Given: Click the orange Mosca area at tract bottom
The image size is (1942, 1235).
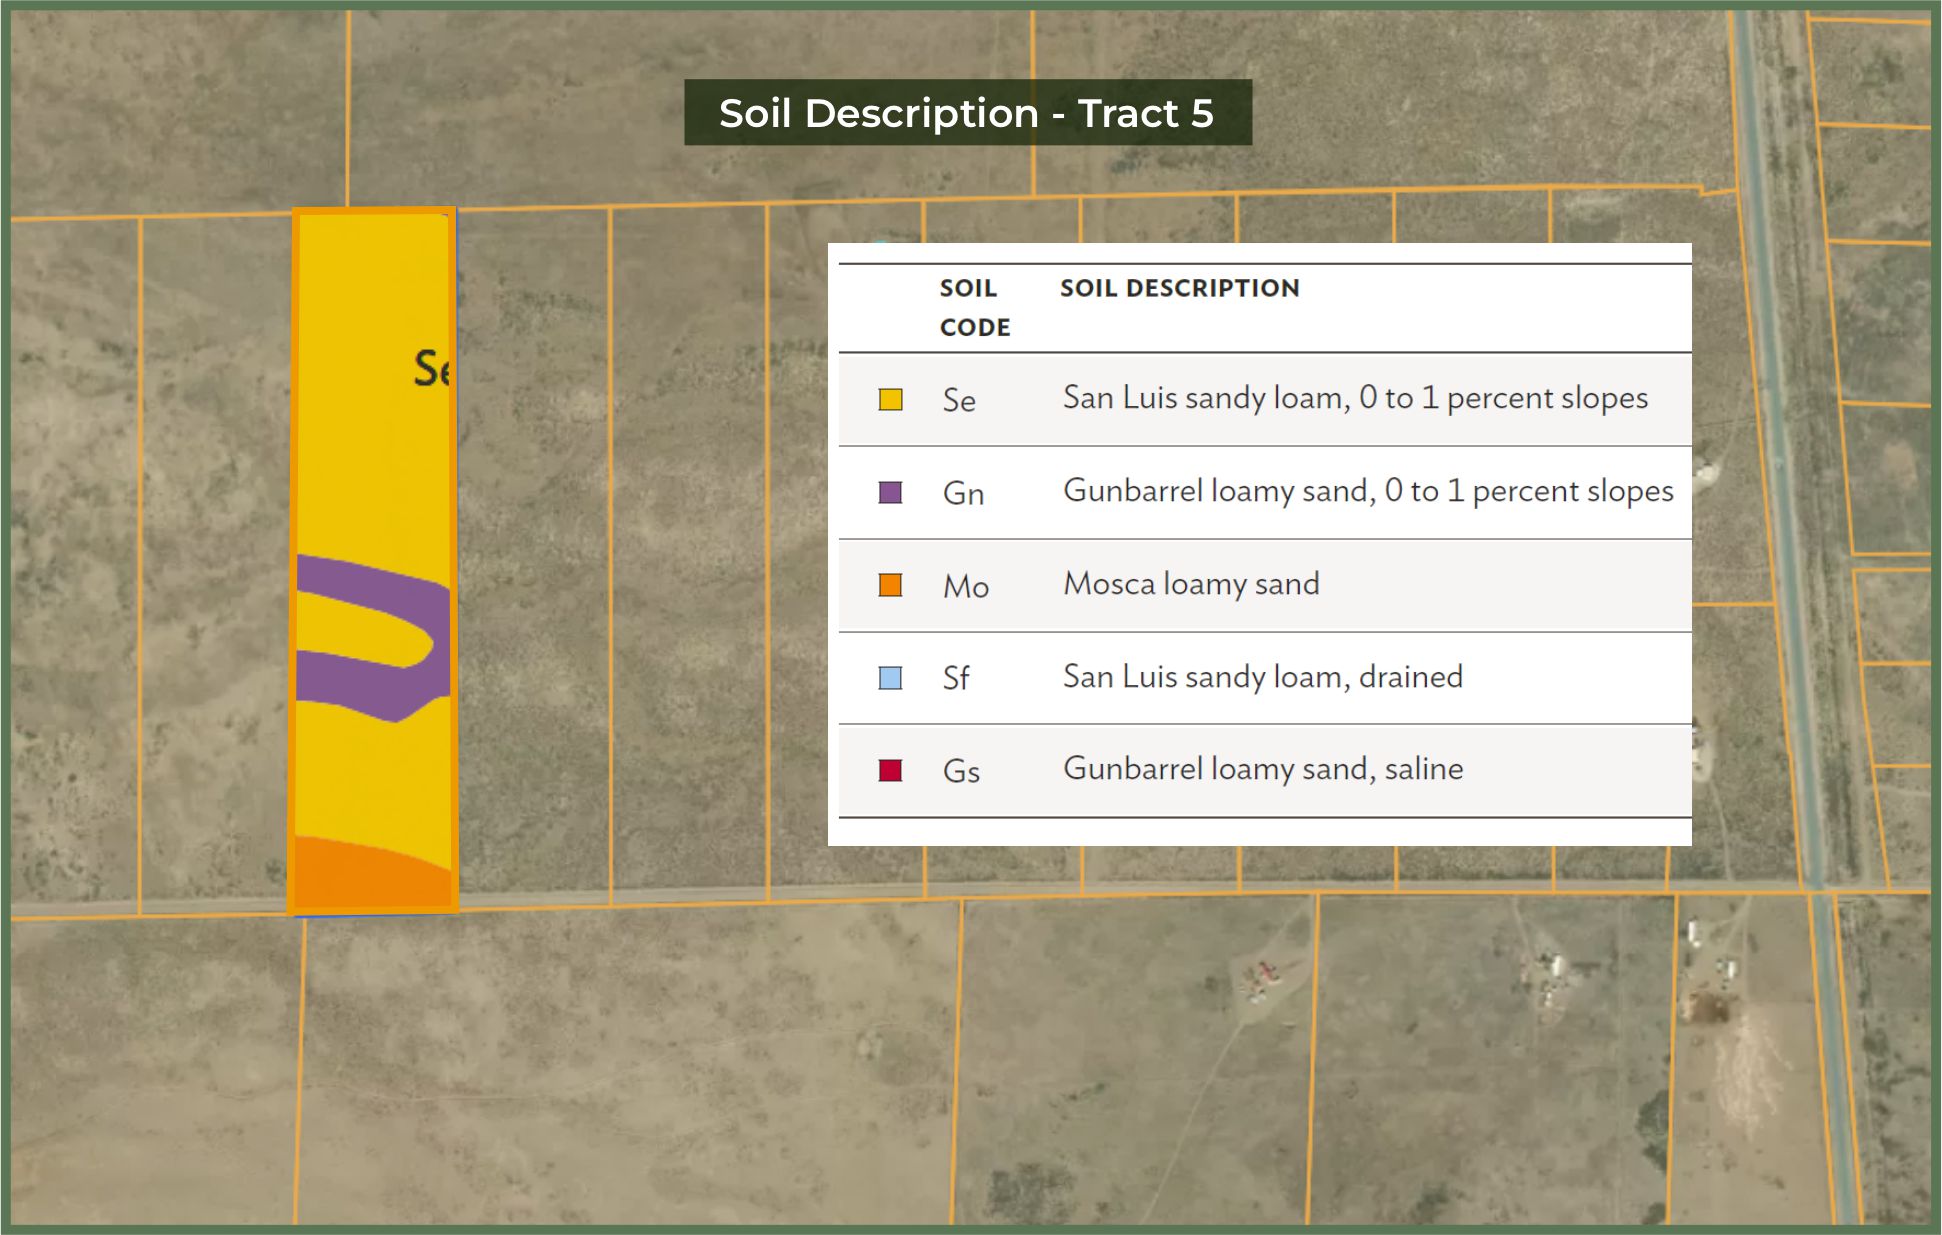Looking at the screenshot, I should tap(370, 877).
